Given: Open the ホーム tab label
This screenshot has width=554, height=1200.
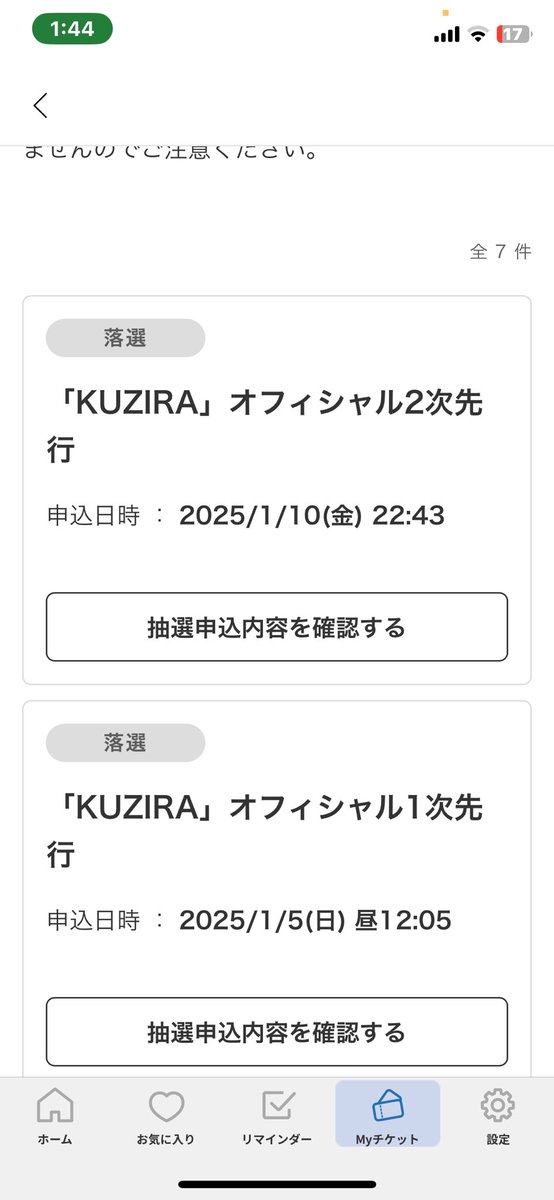Looking at the screenshot, I should coord(55,1139).
